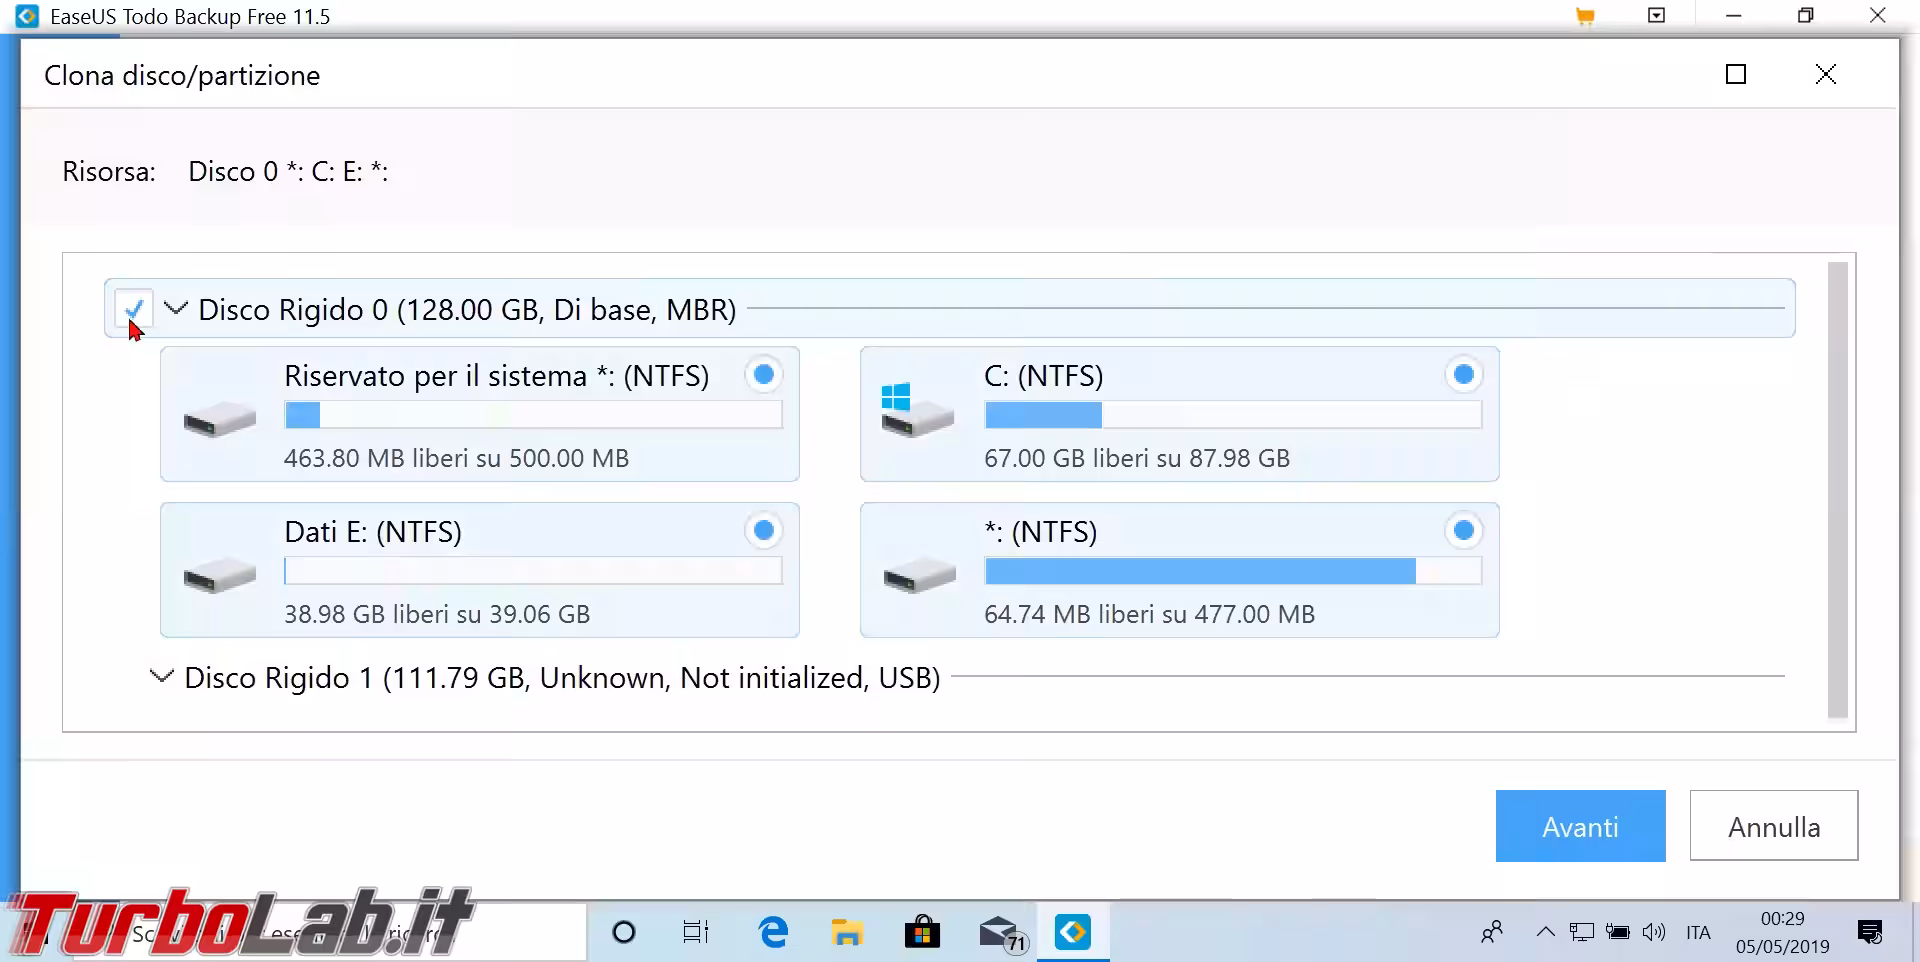Toggle the Riservato per il sistema partition selector
Screen dimensions: 1920x962
(x=764, y=375)
